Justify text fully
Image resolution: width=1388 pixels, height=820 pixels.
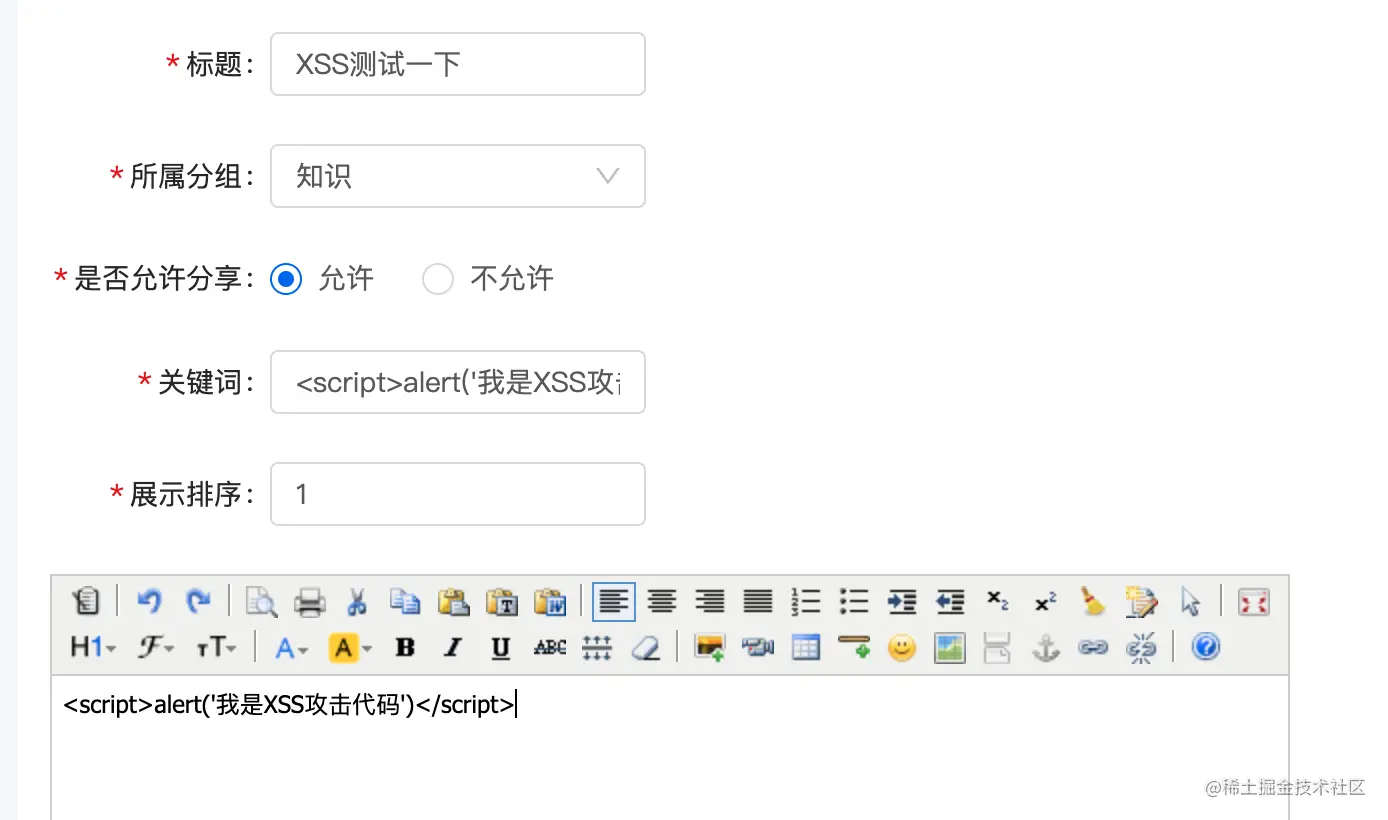[x=758, y=601]
